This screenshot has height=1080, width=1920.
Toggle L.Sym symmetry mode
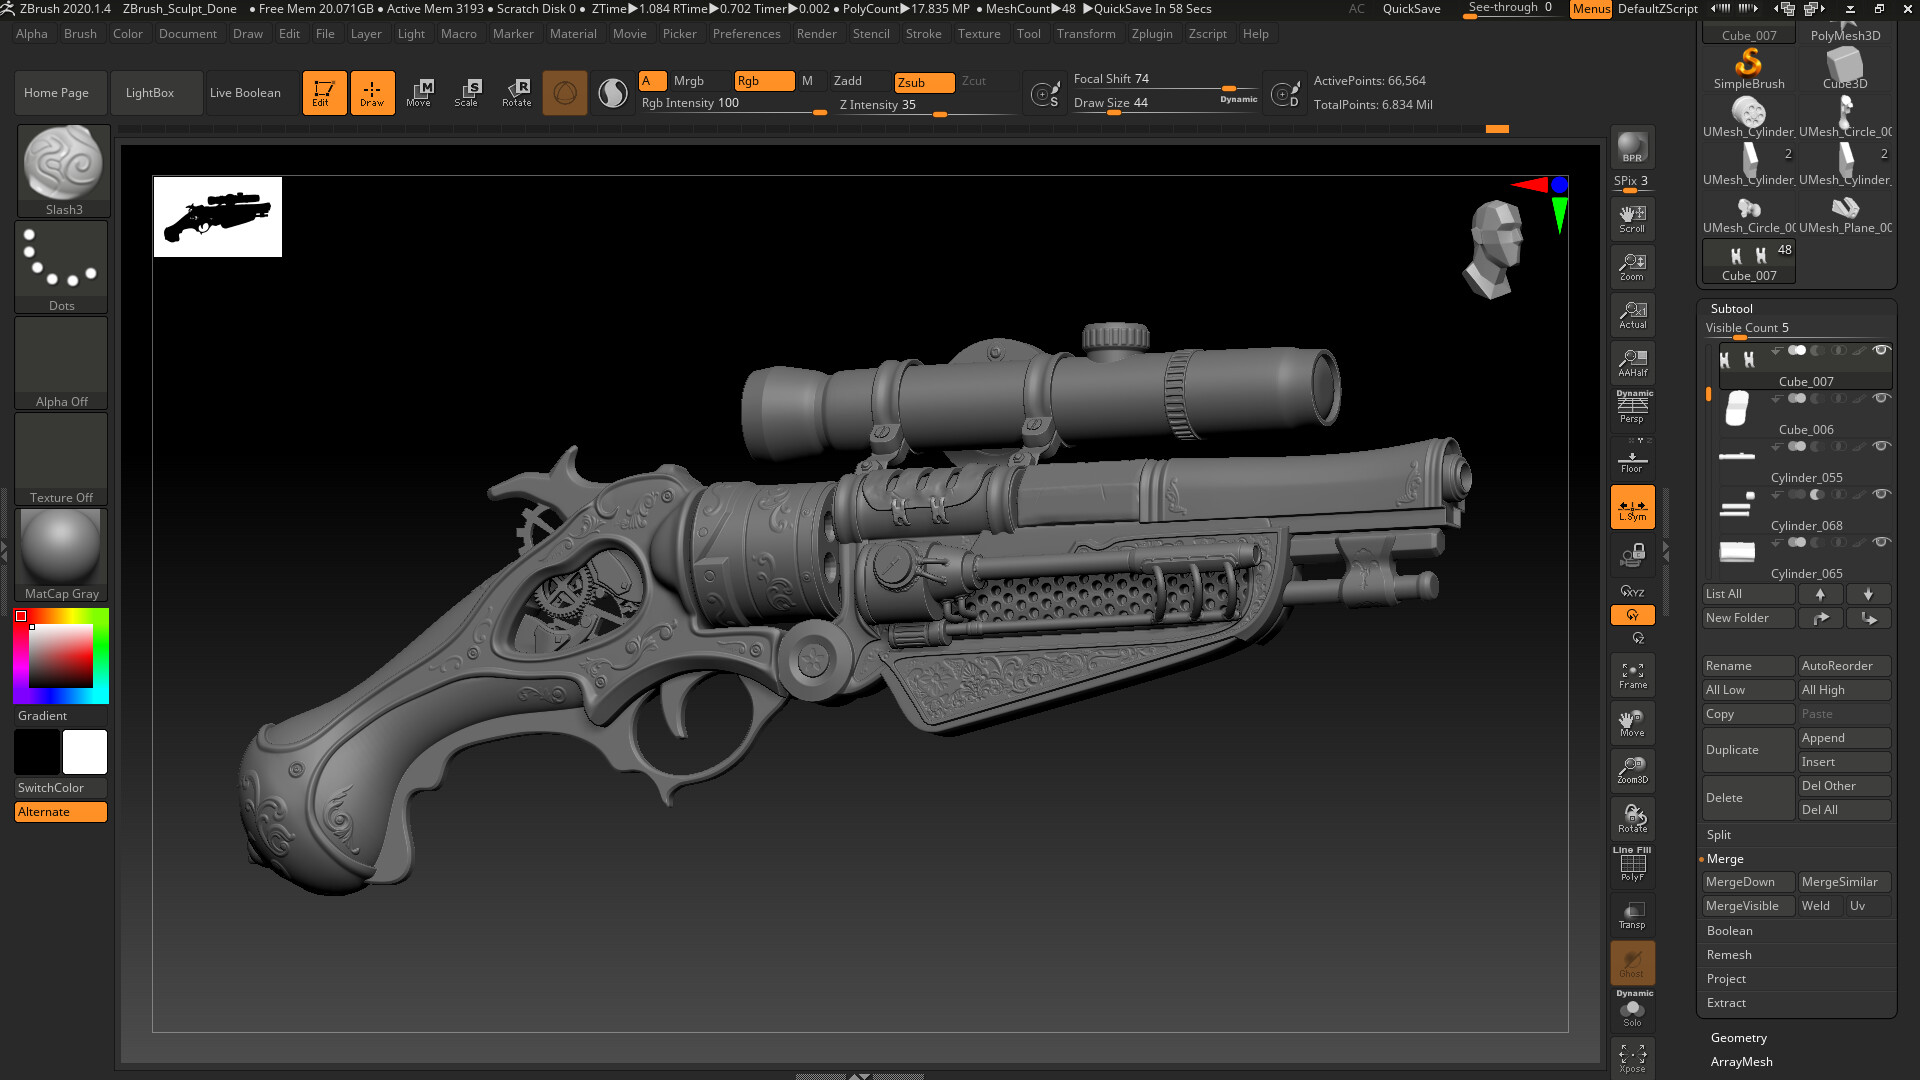coord(1632,507)
